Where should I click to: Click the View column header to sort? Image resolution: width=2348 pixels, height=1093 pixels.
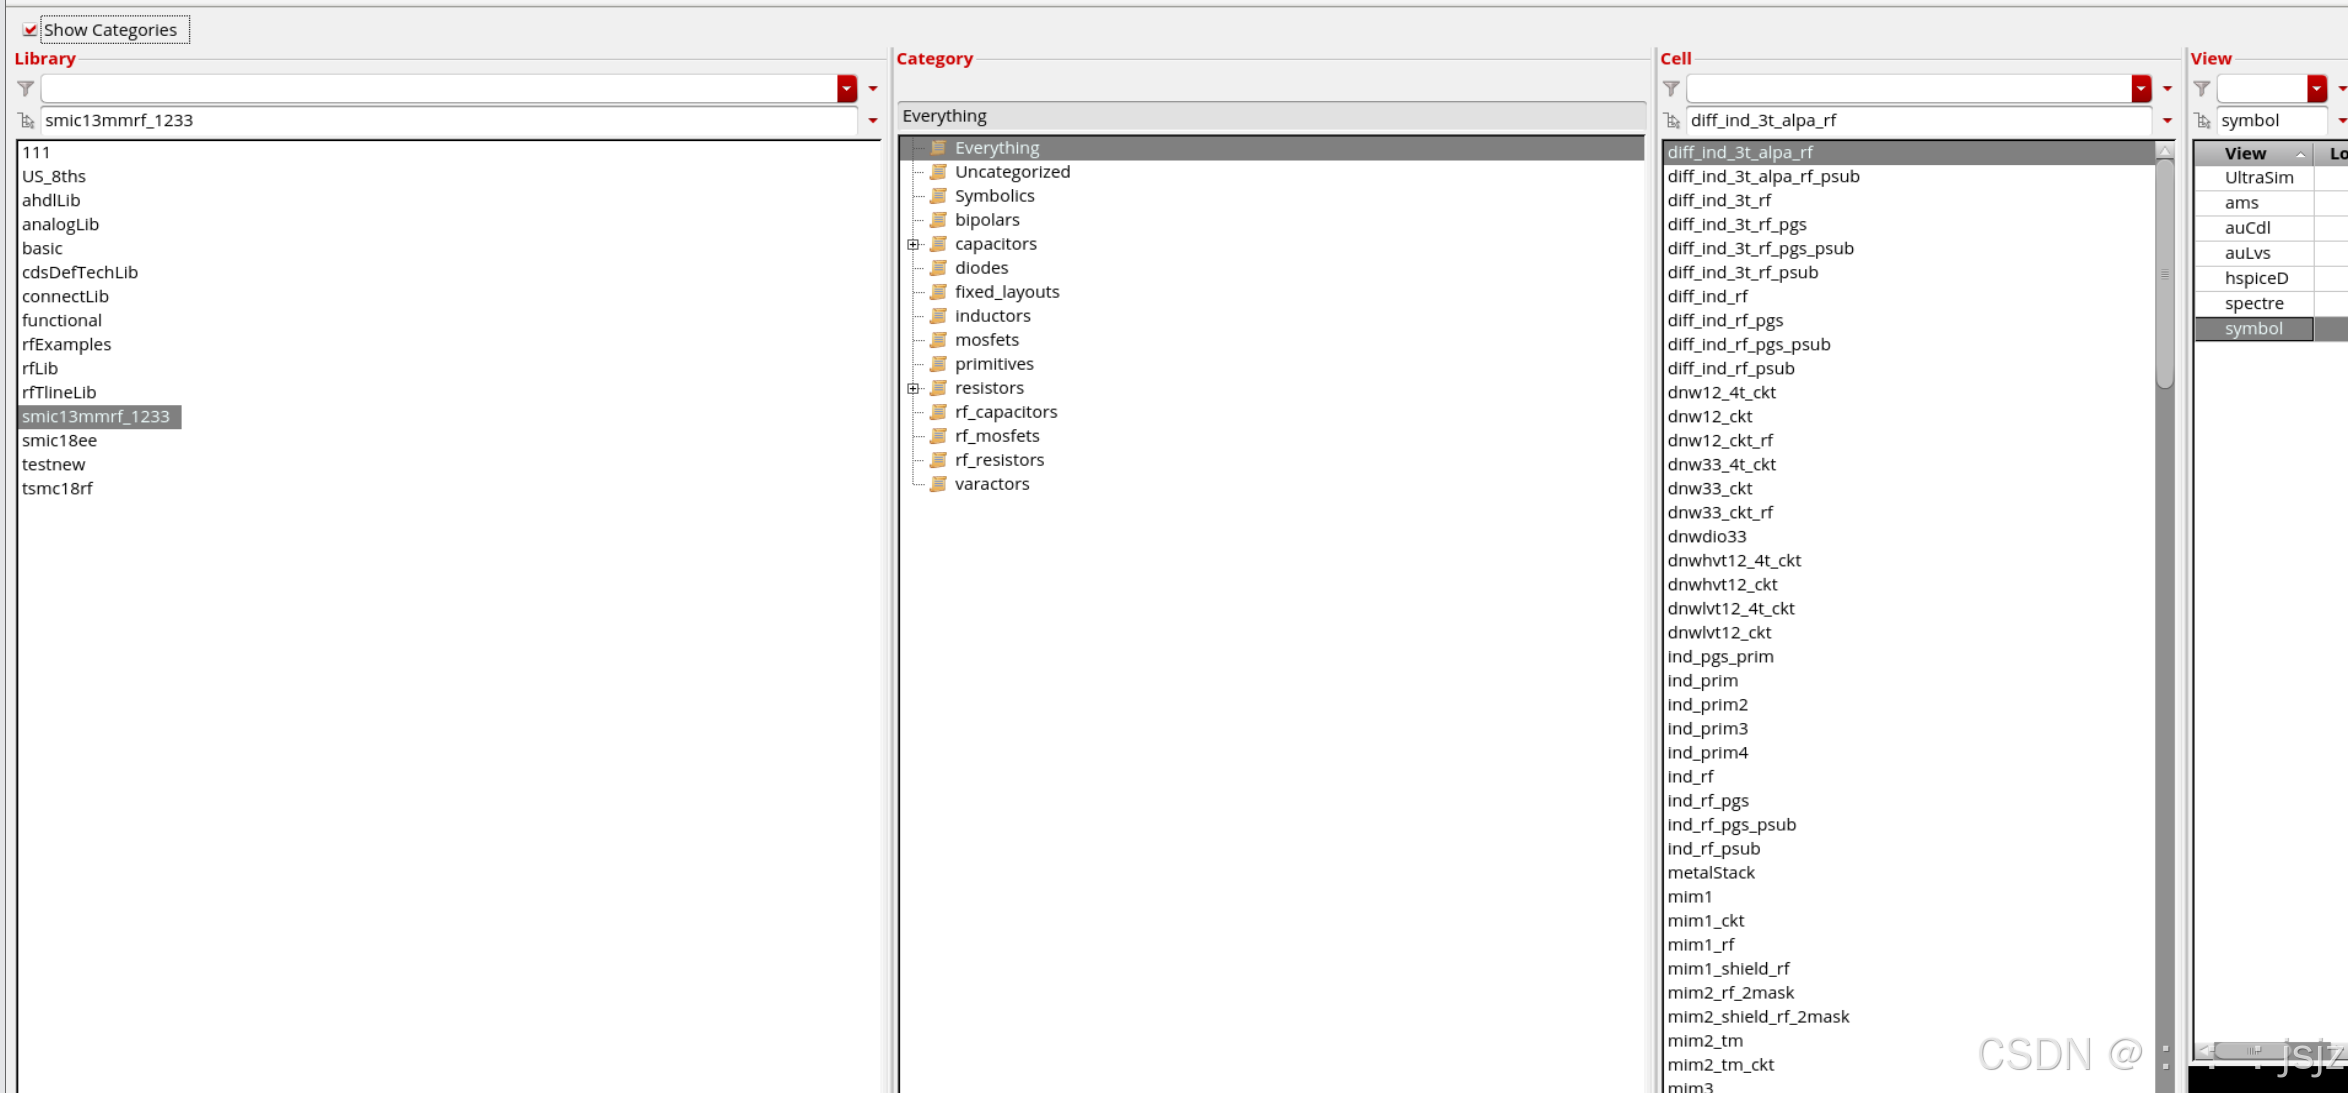pos(2245,153)
